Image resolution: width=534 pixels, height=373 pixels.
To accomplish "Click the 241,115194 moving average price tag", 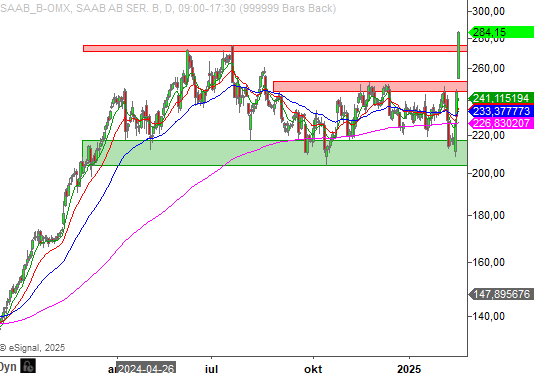I will click(501, 98).
